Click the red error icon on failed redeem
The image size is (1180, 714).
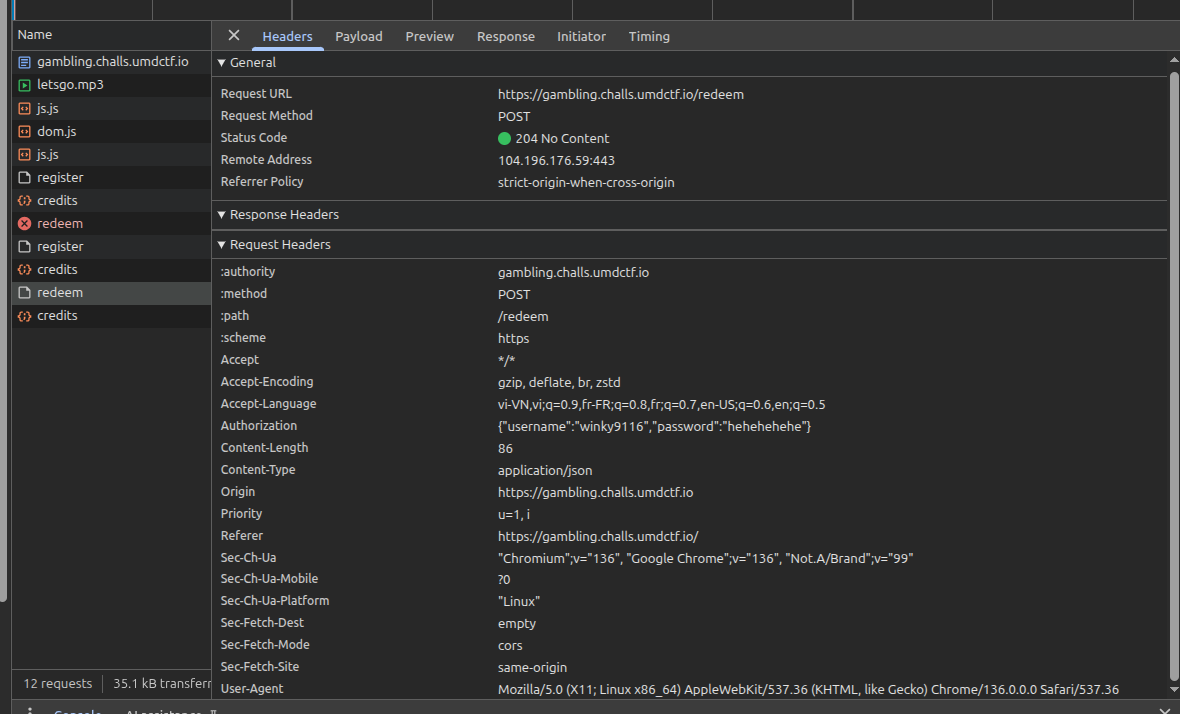click(x=25, y=224)
